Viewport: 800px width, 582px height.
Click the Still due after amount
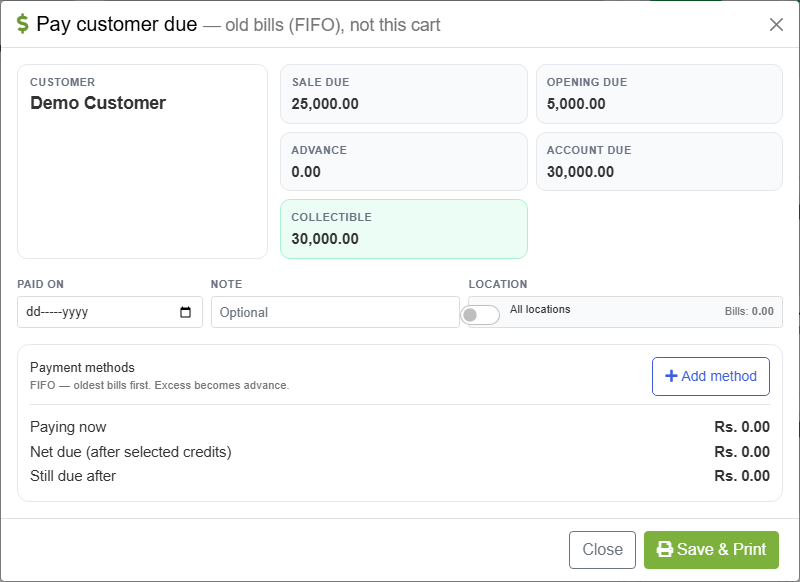click(x=742, y=476)
